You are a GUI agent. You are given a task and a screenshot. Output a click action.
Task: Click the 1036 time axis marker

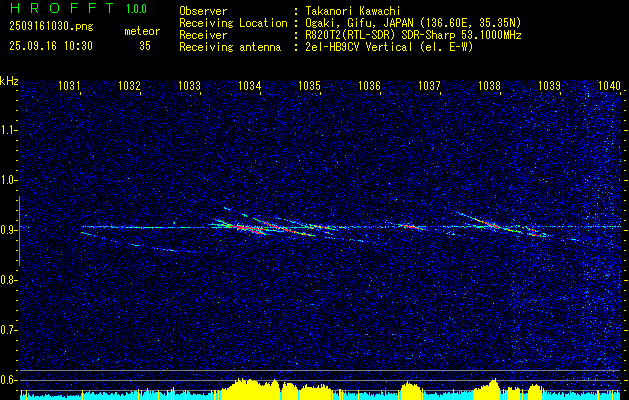[x=369, y=85]
